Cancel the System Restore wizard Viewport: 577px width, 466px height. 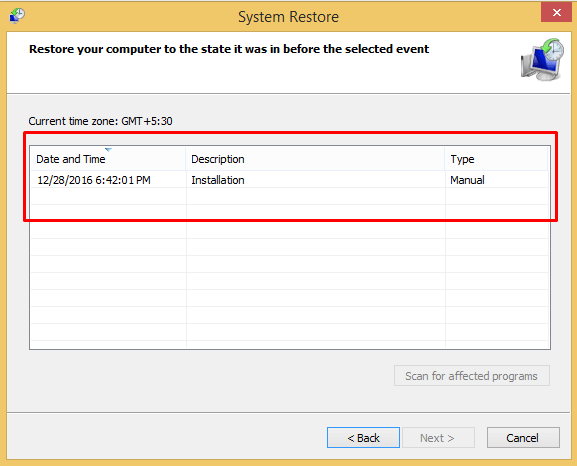tap(523, 438)
